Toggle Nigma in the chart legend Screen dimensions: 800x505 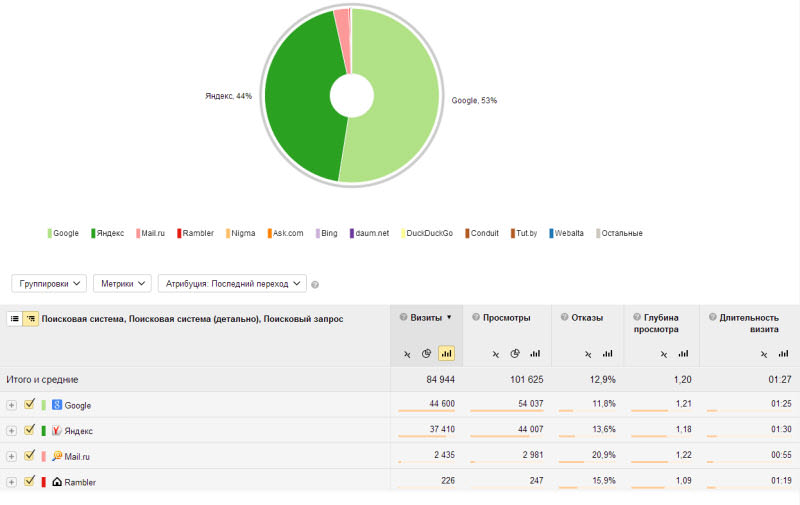coord(240,233)
